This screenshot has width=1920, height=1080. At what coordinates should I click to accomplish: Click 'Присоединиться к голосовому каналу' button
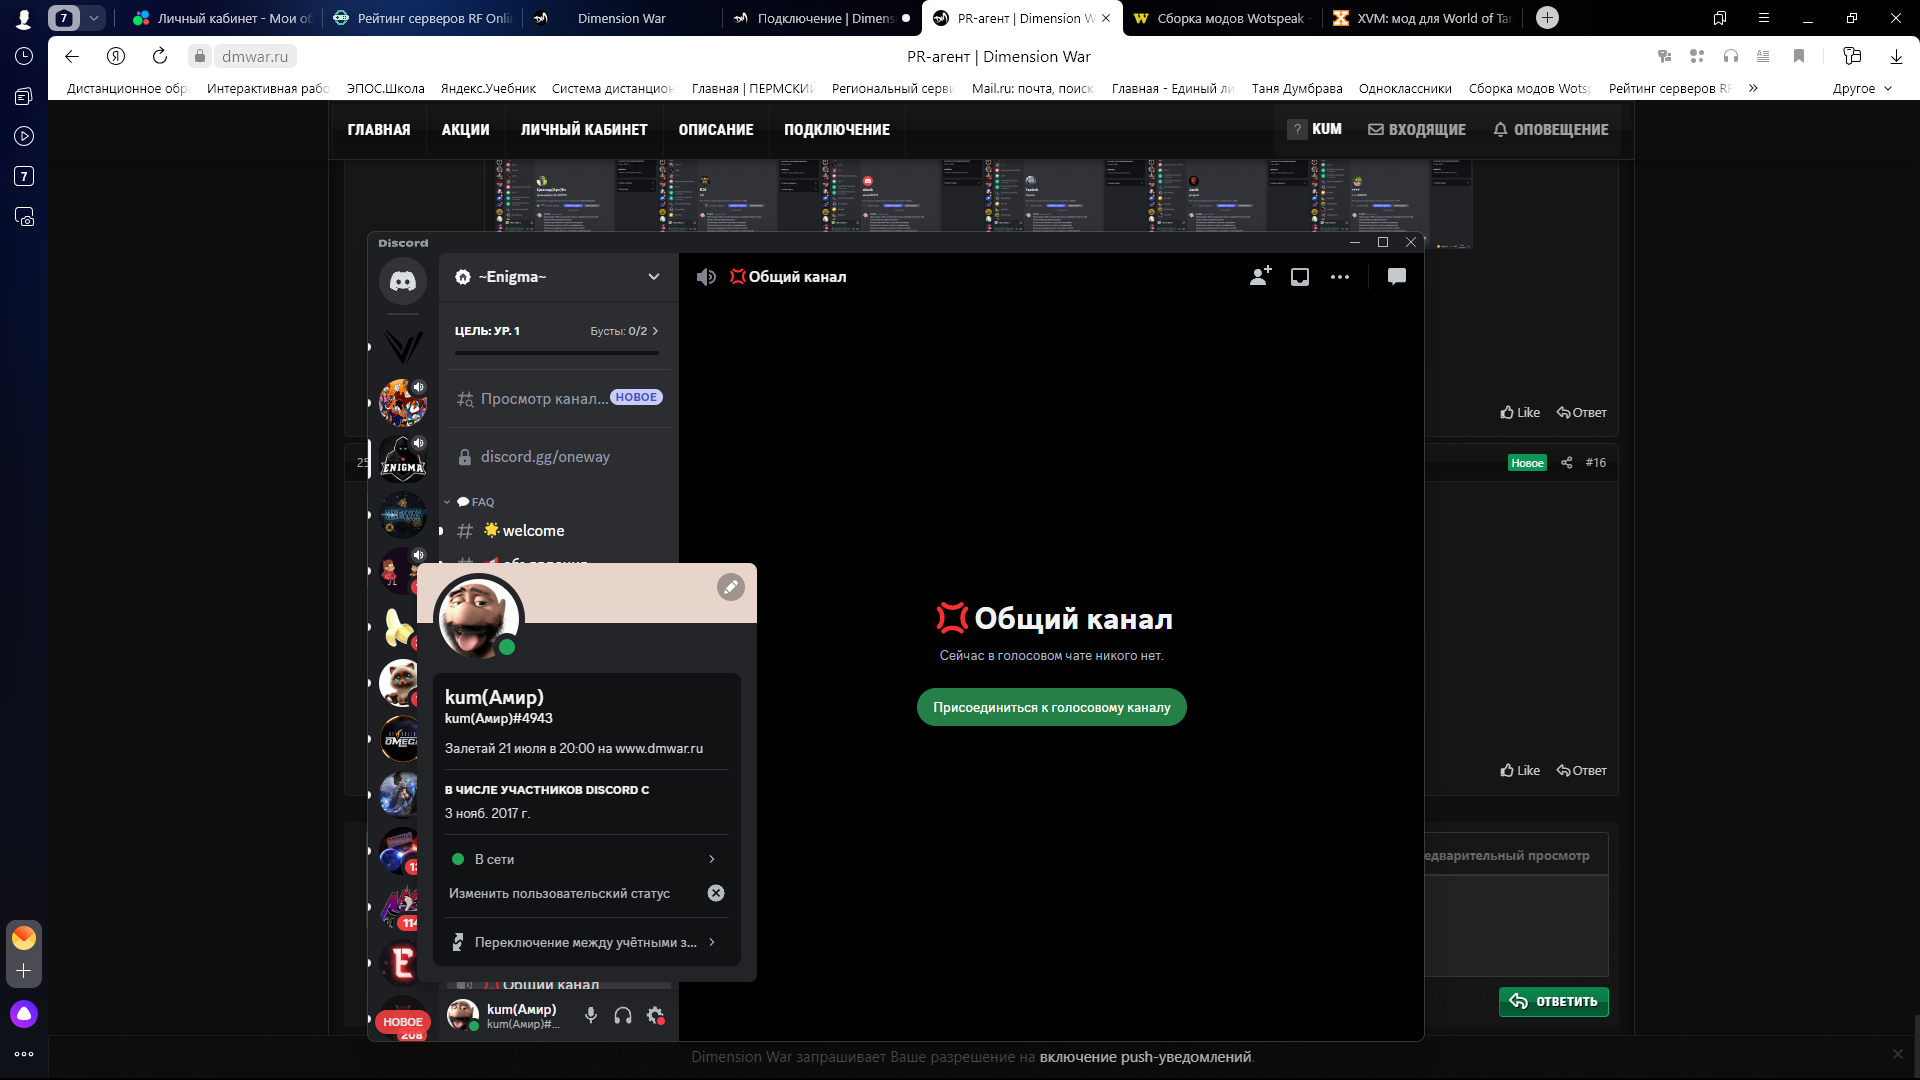1051,707
